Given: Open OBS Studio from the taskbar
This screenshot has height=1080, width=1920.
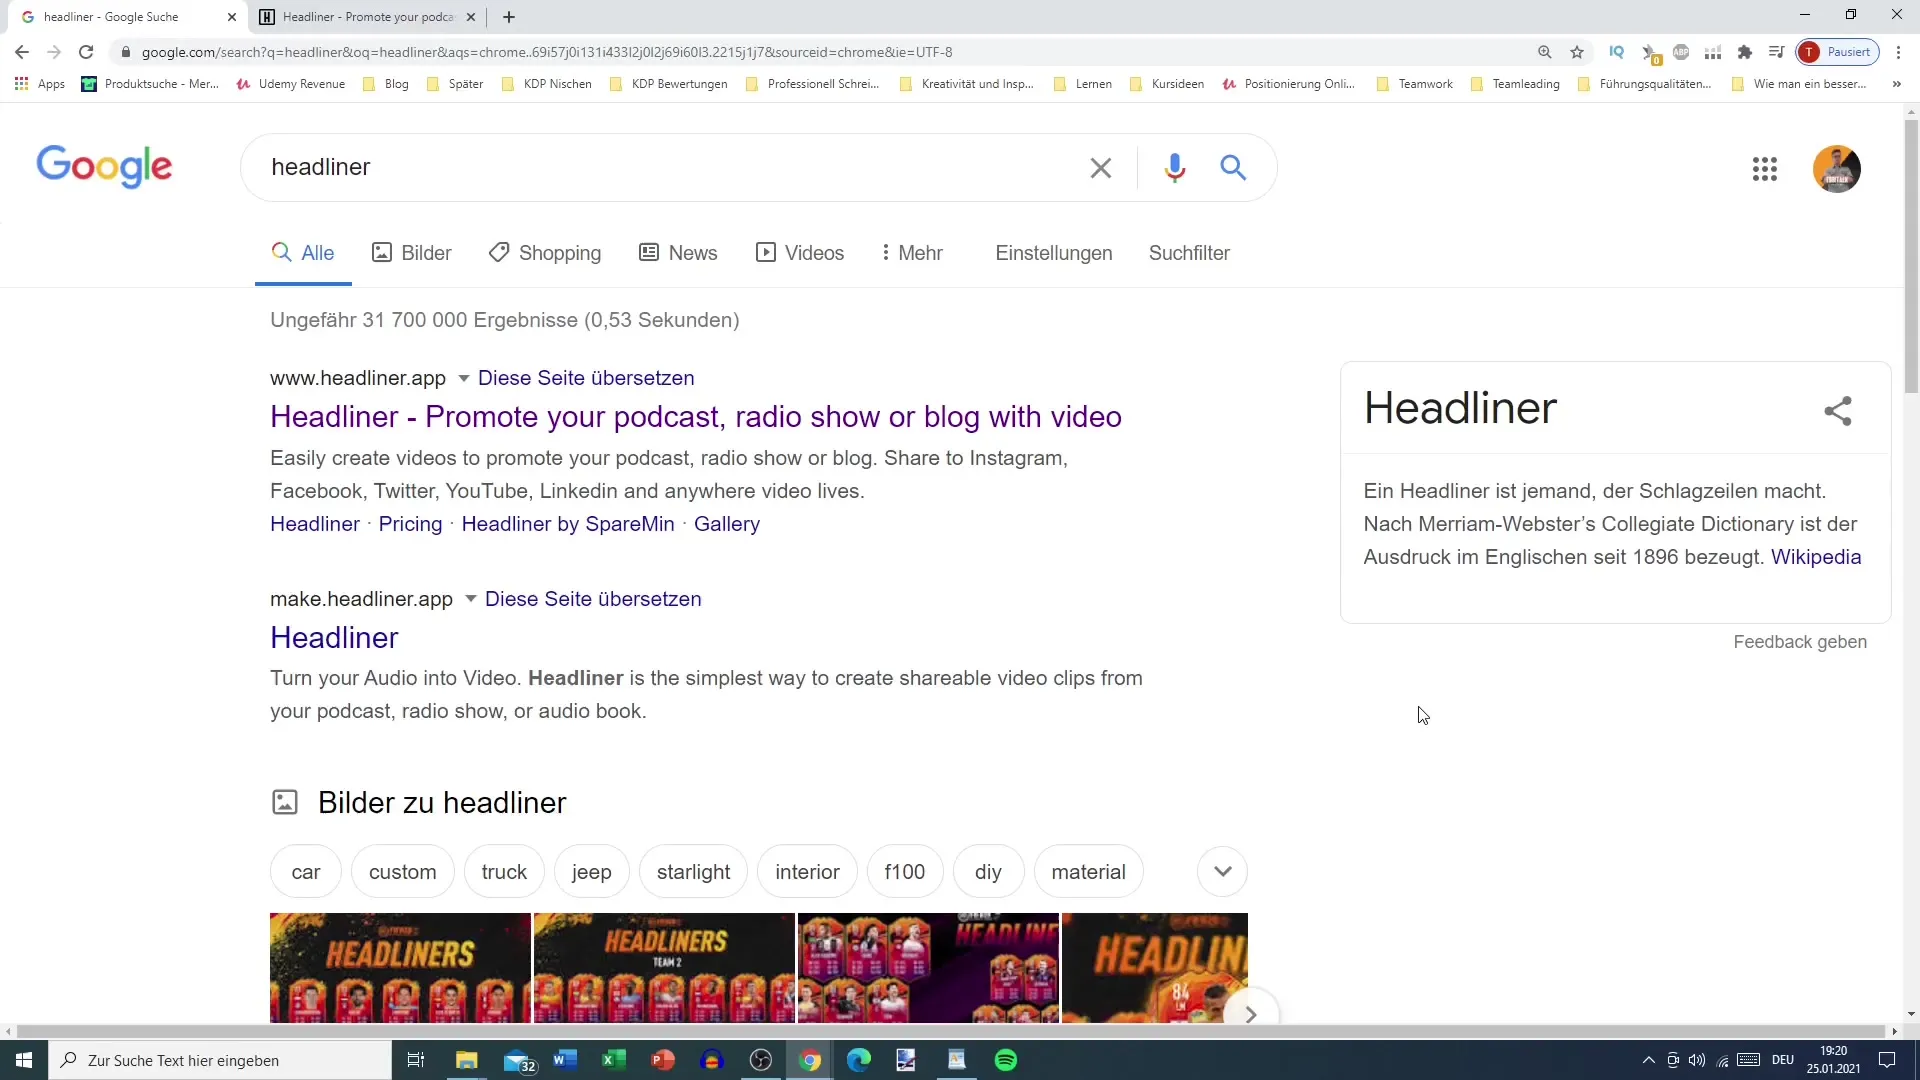Looking at the screenshot, I should (761, 1060).
